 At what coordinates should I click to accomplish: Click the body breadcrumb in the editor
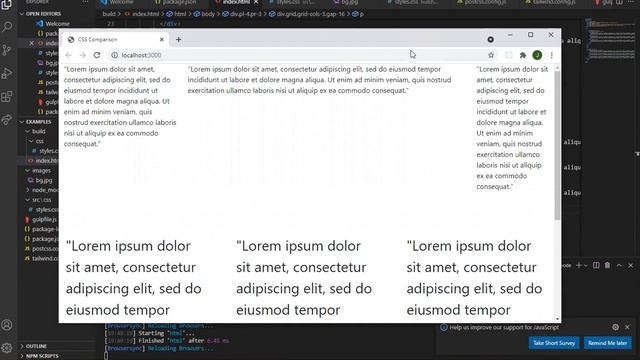point(204,14)
